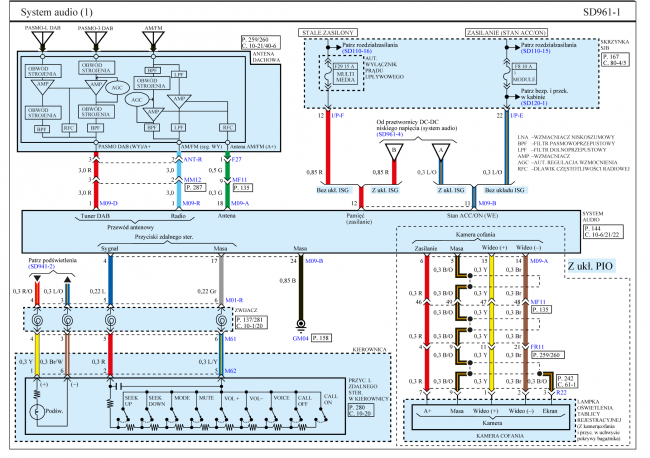The width and height of the screenshot is (650, 458).
Task: Click the ZWIJACZ clock spring label
Action: tap(246, 310)
